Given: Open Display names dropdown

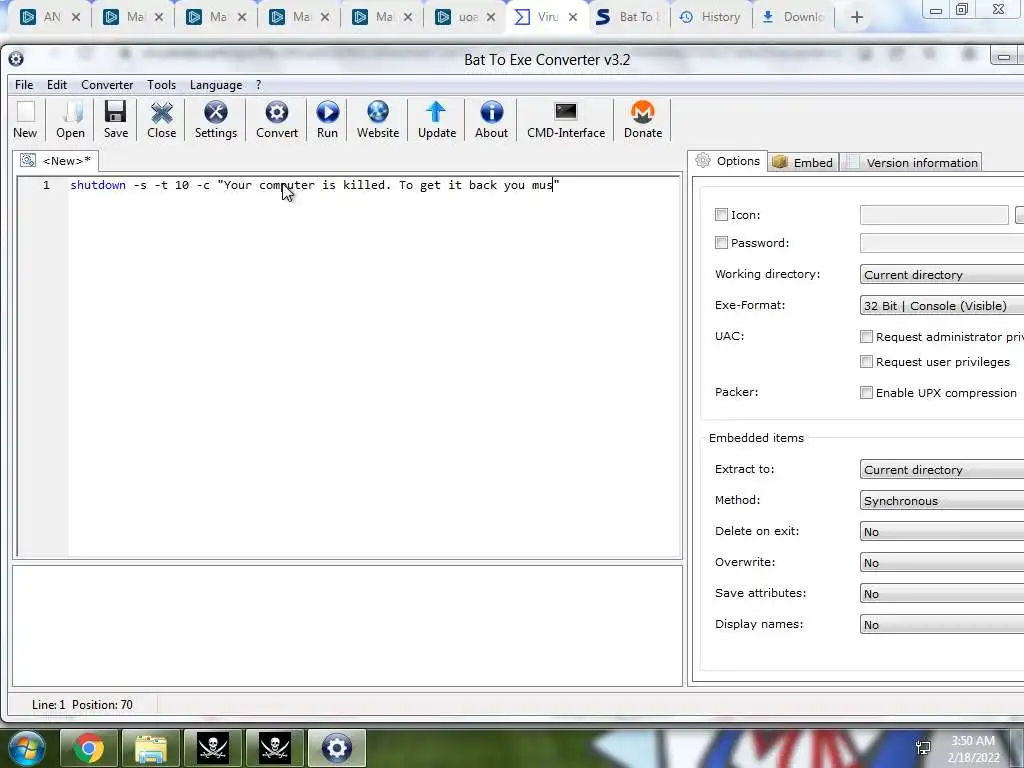Looking at the screenshot, I should point(942,624).
